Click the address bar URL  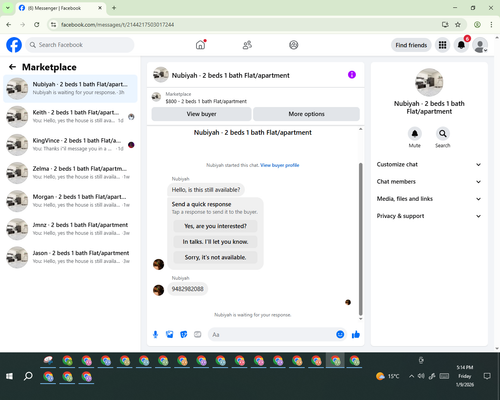(x=117, y=25)
